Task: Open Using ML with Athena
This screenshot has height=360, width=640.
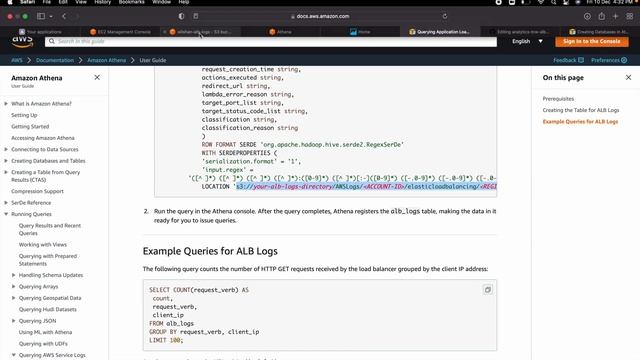Action: click(x=45, y=332)
